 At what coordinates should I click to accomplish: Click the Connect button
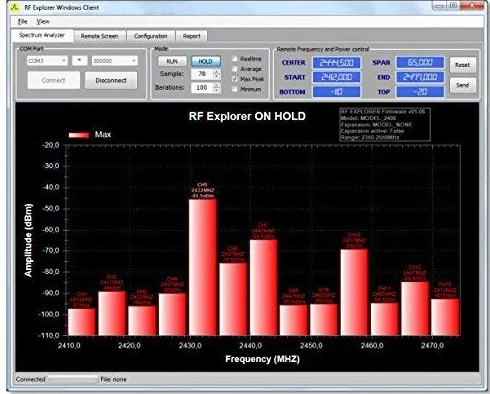[x=54, y=80]
